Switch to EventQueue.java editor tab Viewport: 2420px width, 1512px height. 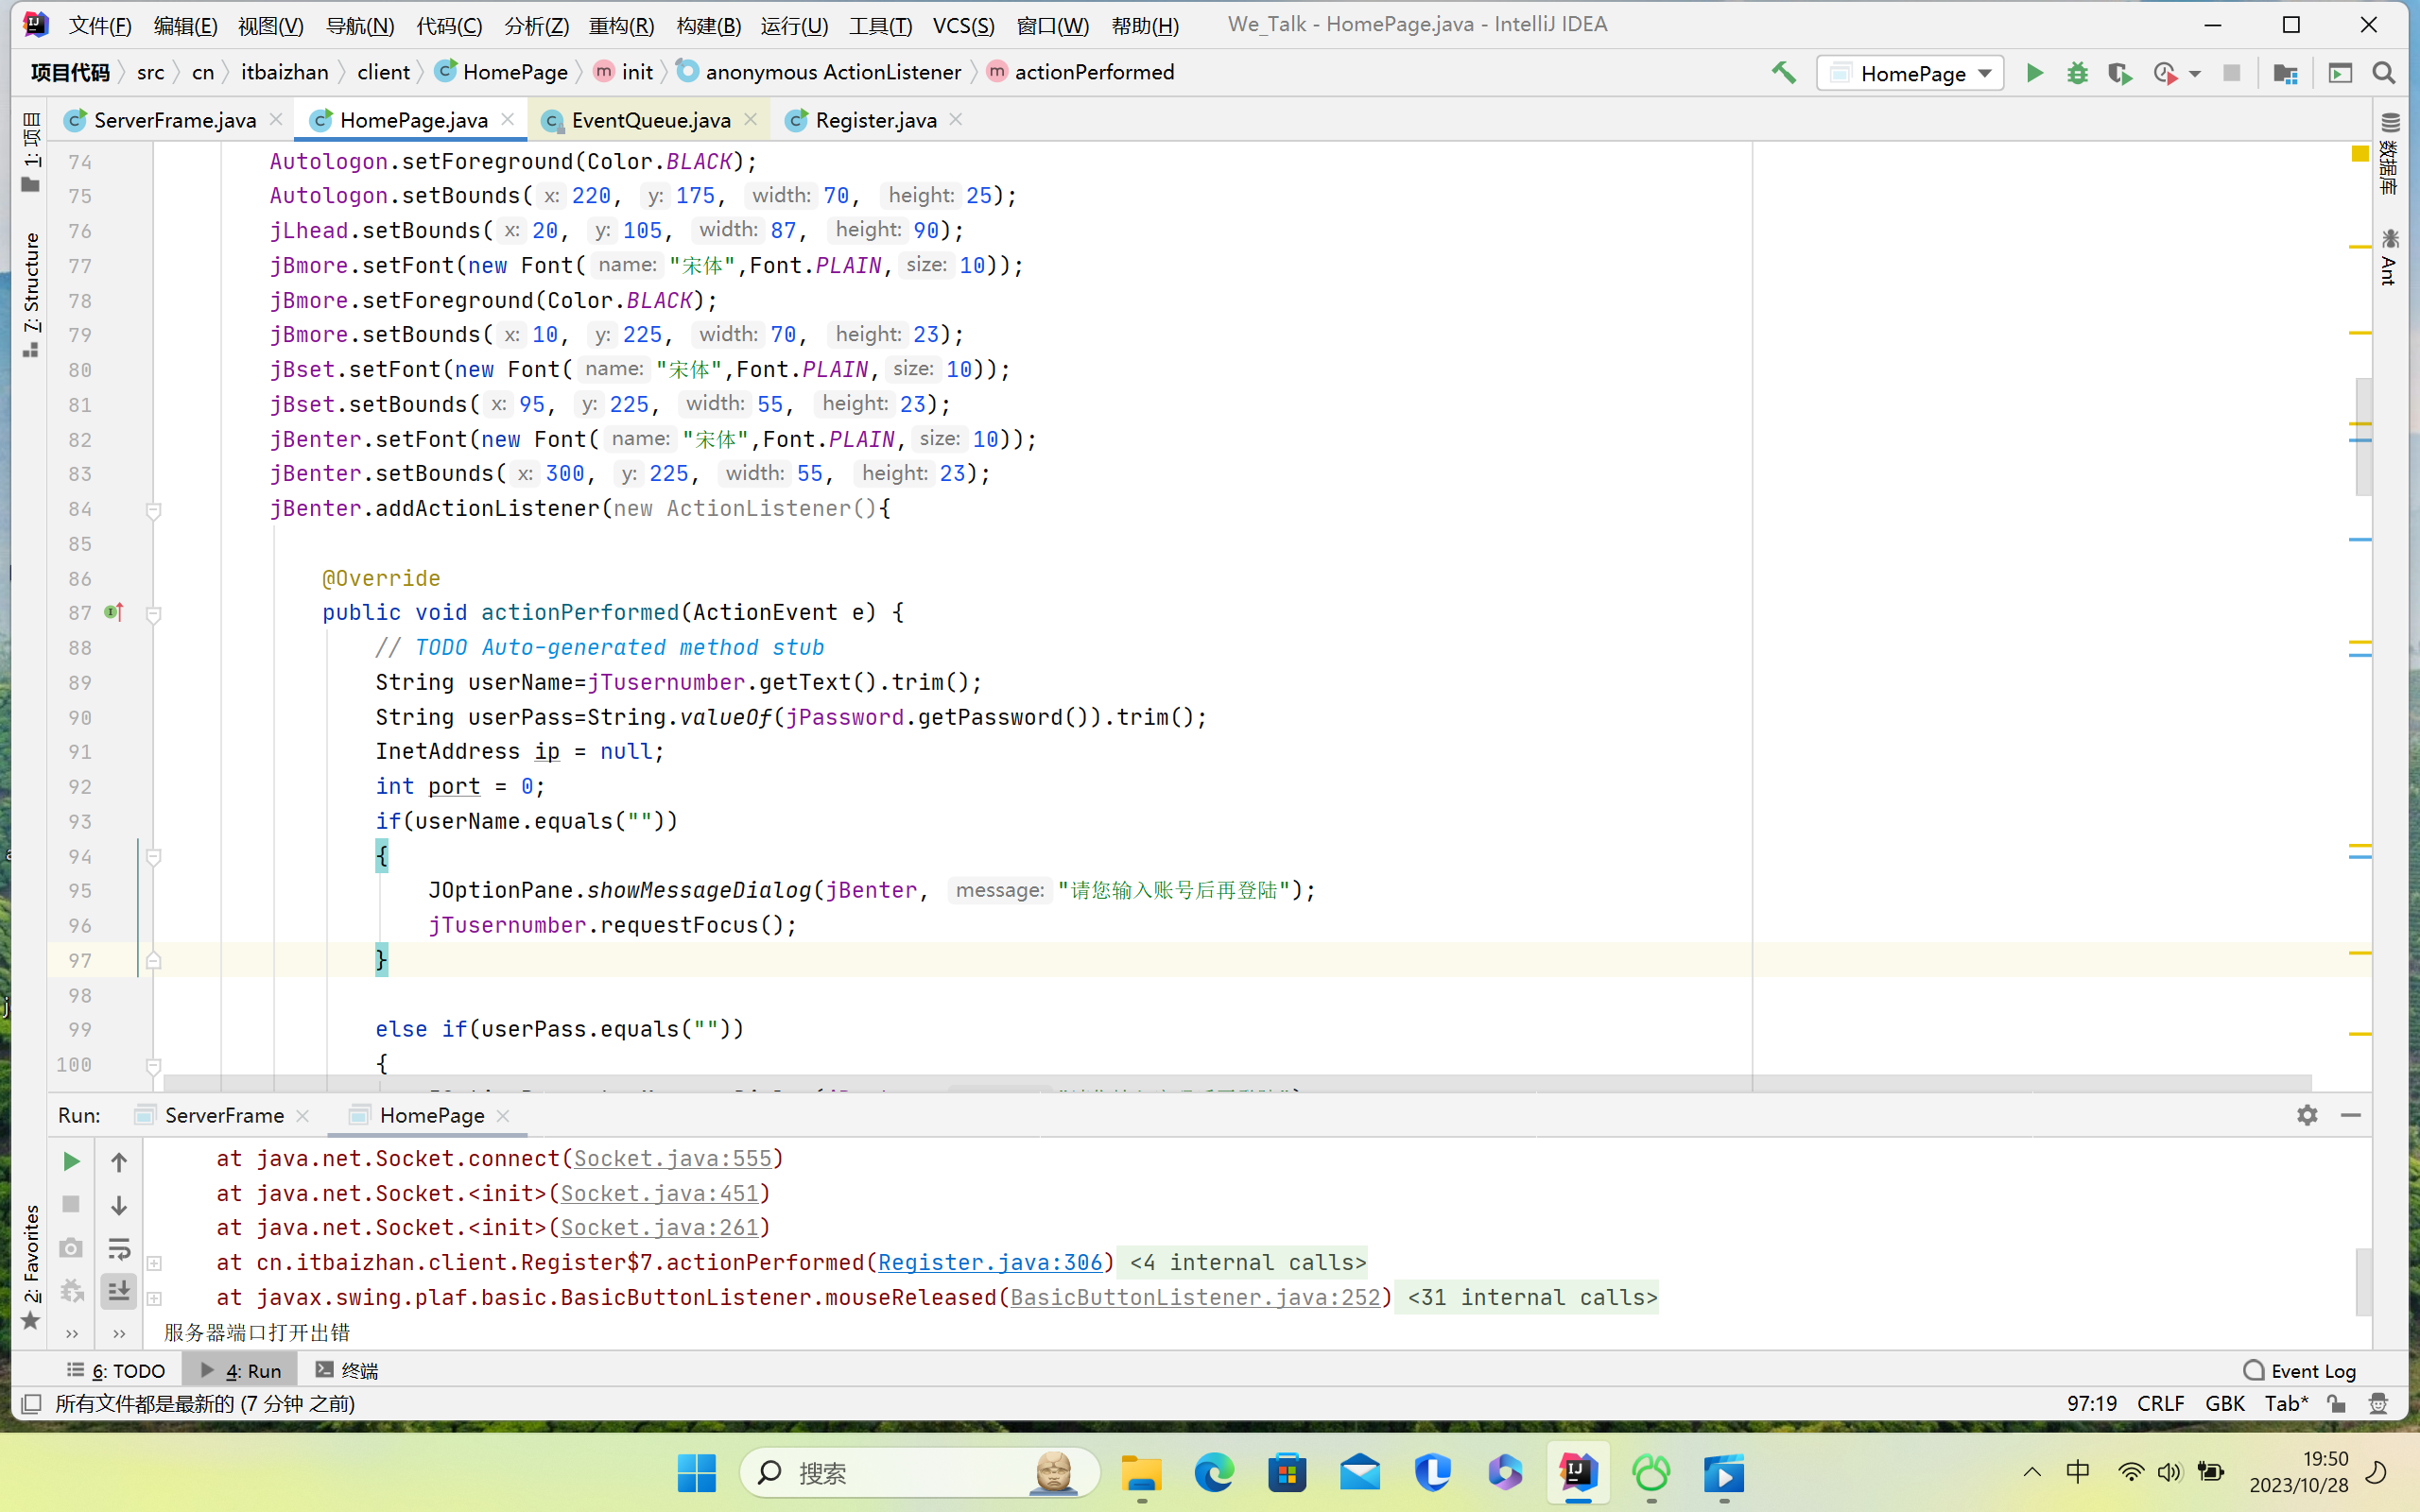pos(650,120)
